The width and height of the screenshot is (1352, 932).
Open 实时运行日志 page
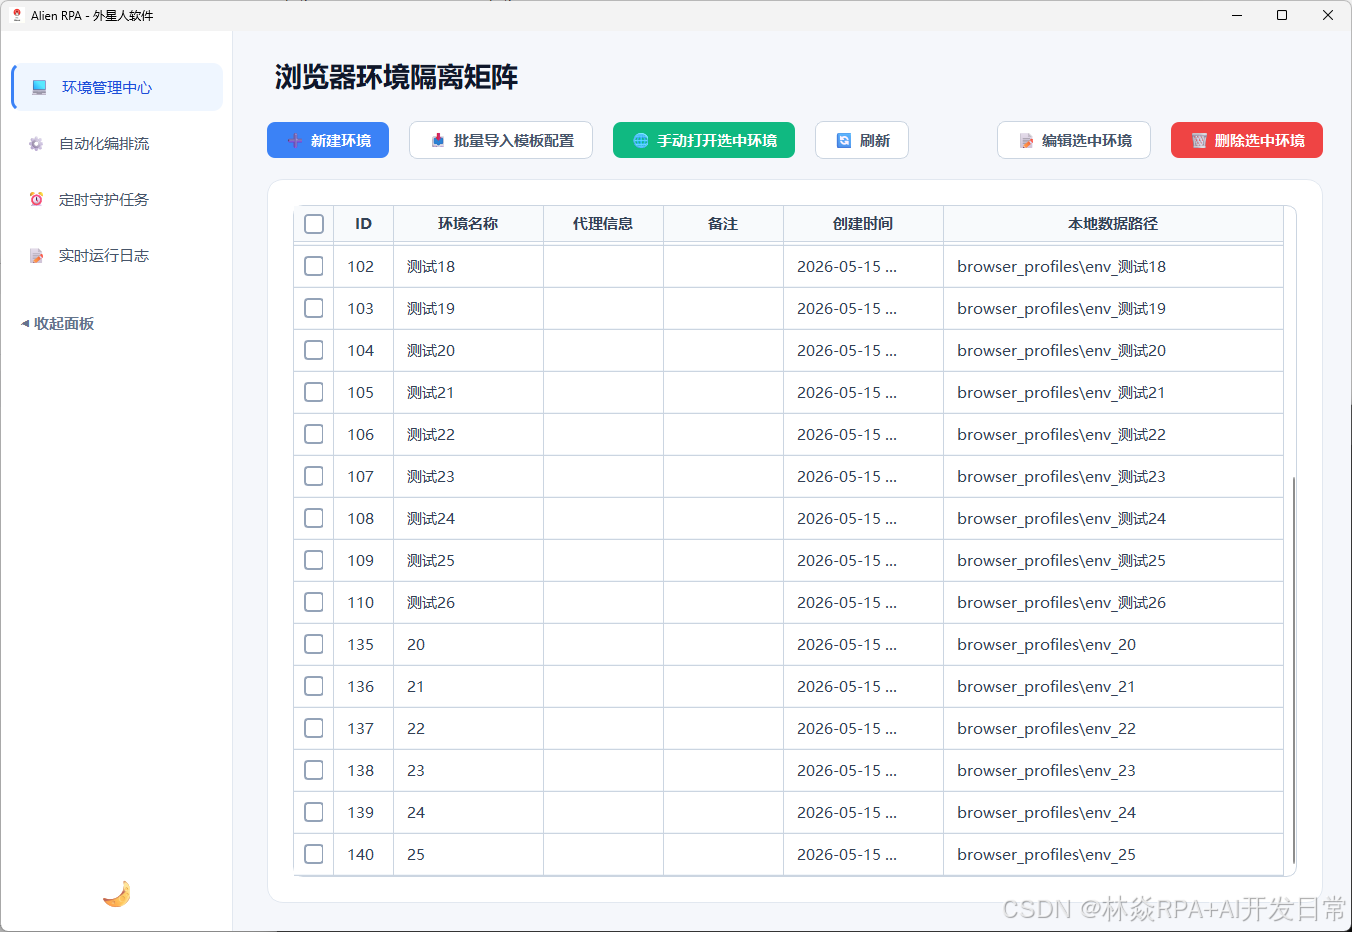[x=116, y=256]
